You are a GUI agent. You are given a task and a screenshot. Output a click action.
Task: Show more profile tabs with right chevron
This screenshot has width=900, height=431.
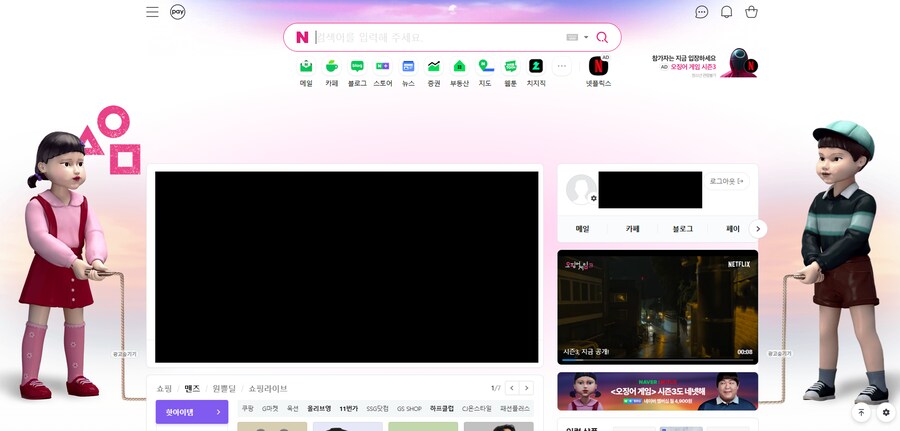pyautogui.click(x=758, y=228)
